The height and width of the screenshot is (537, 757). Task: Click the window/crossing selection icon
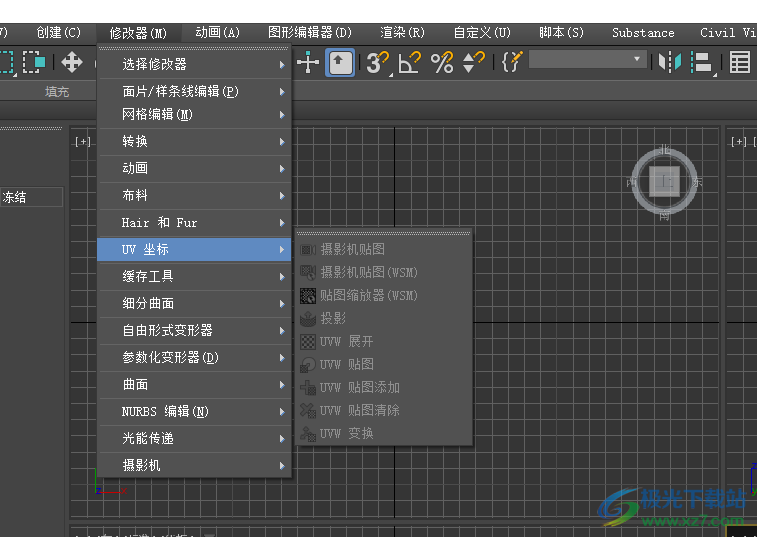(x=34, y=63)
